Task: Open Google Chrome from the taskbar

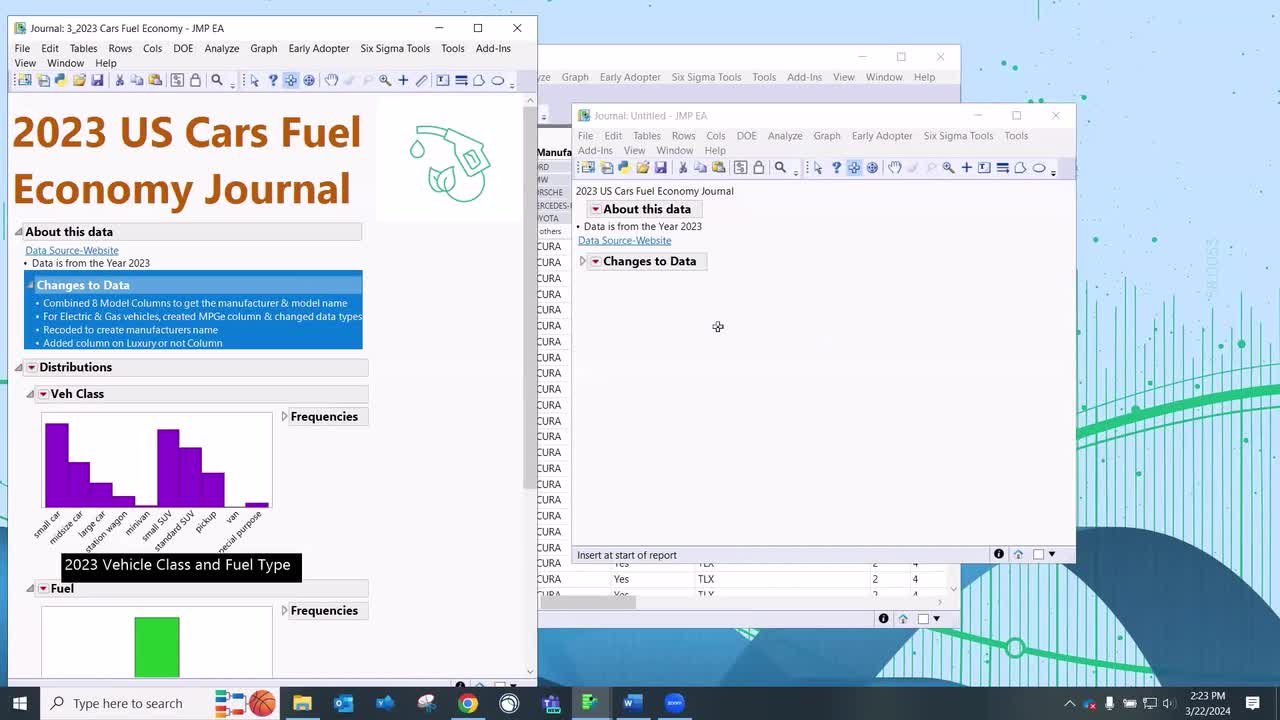Action: click(467, 703)
